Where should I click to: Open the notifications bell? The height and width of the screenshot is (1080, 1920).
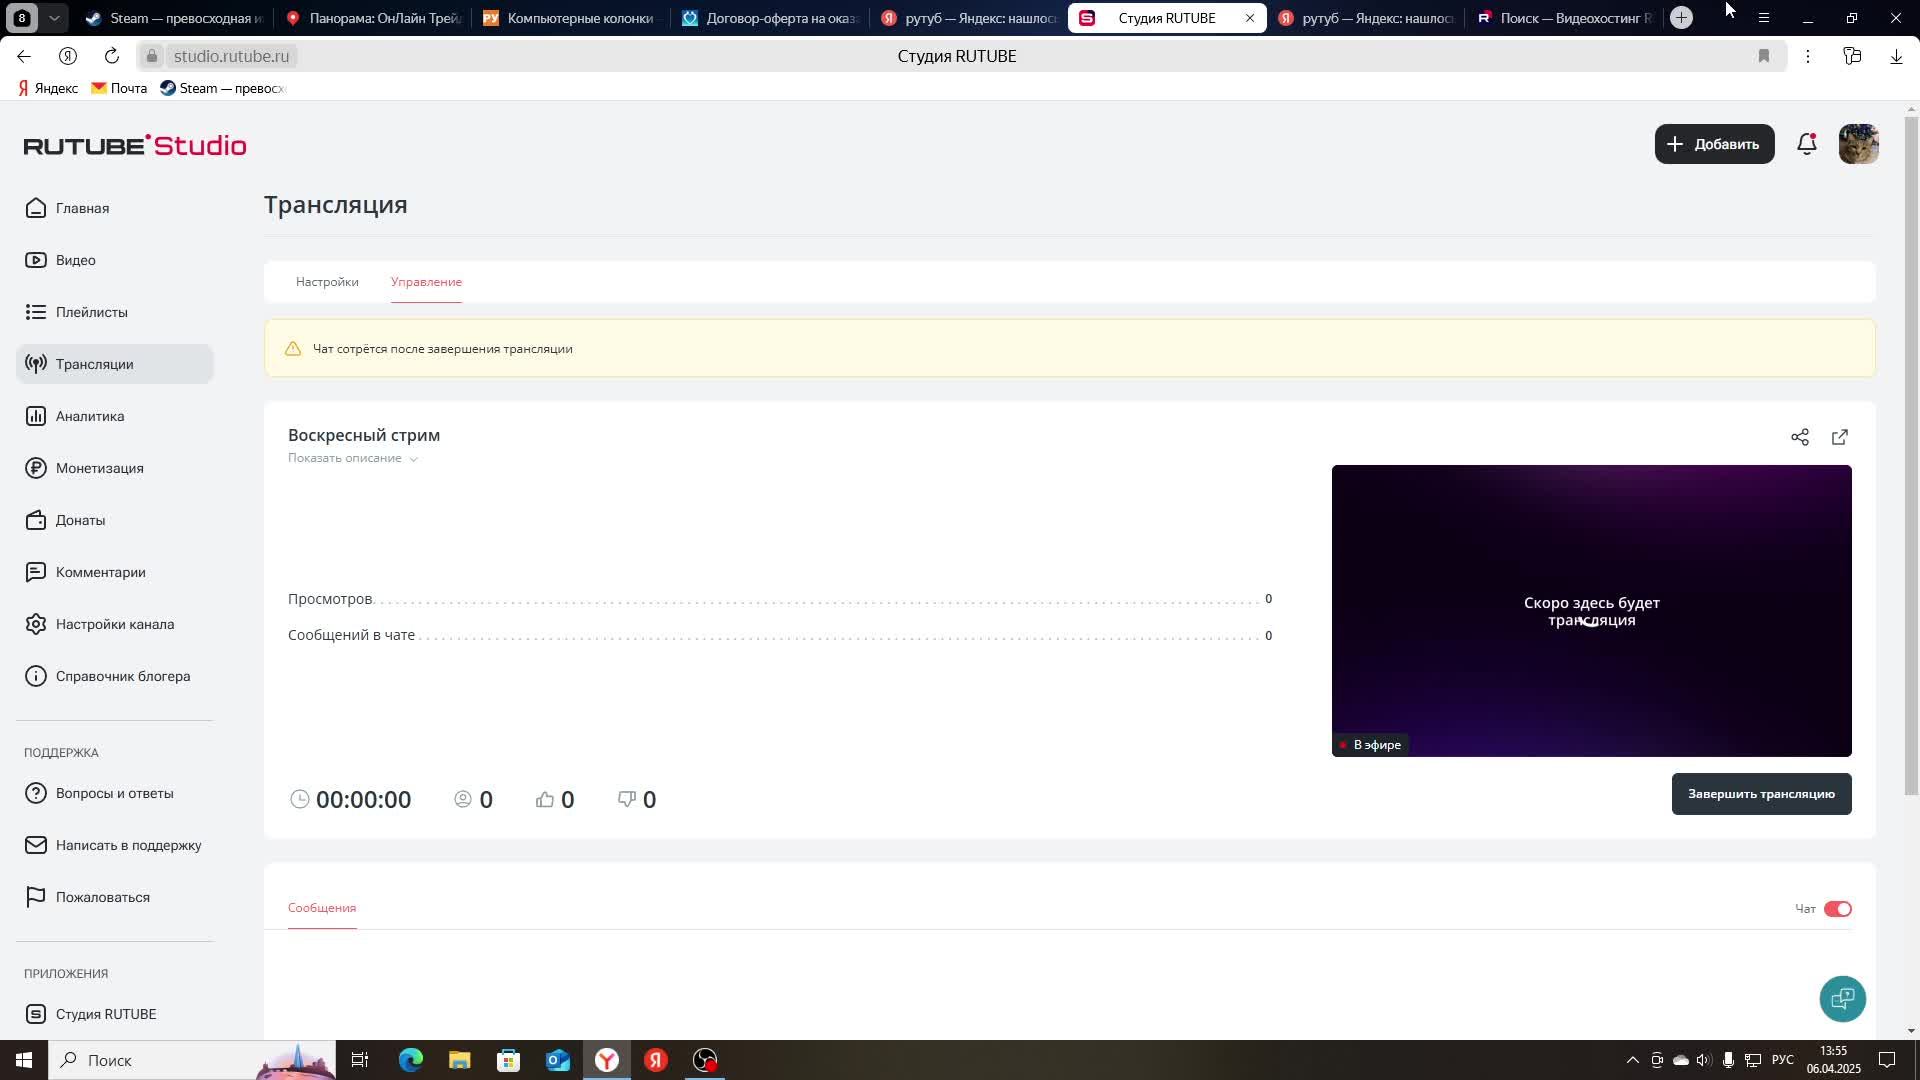1806,144
